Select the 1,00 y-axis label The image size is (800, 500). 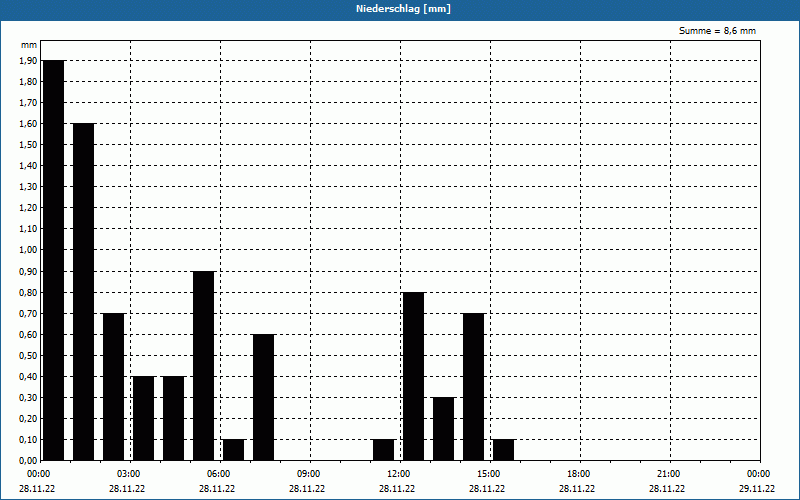pos(28,249)
